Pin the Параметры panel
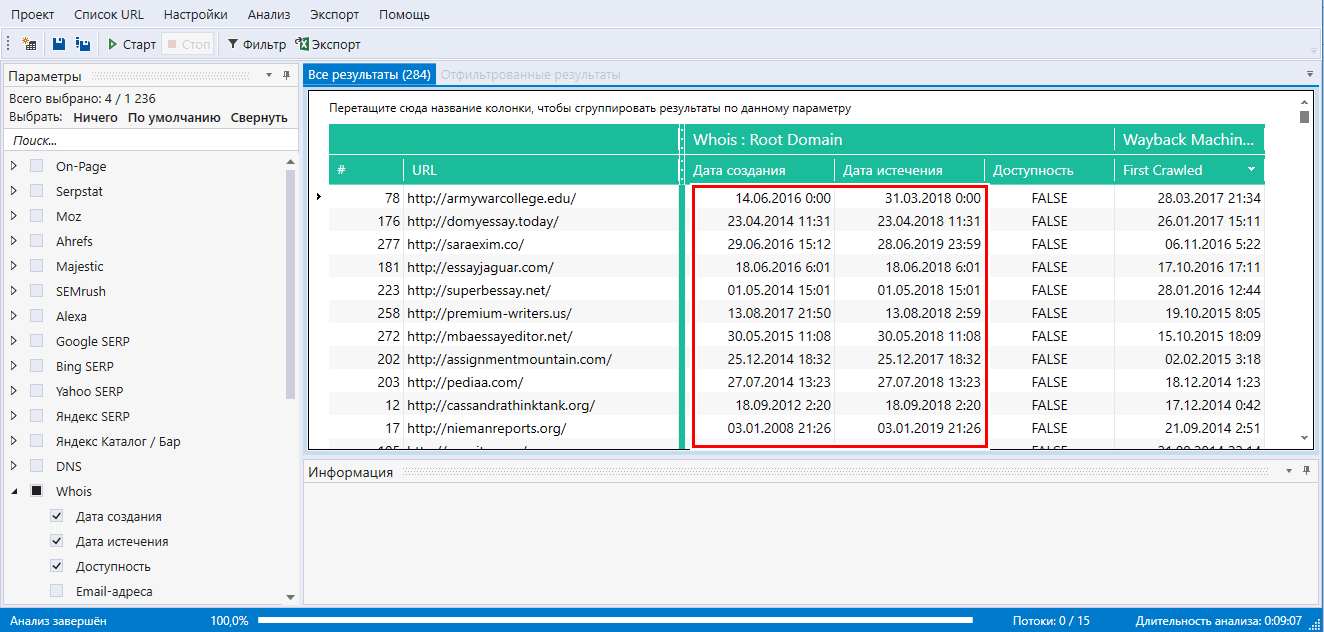 tap(286, 76)
